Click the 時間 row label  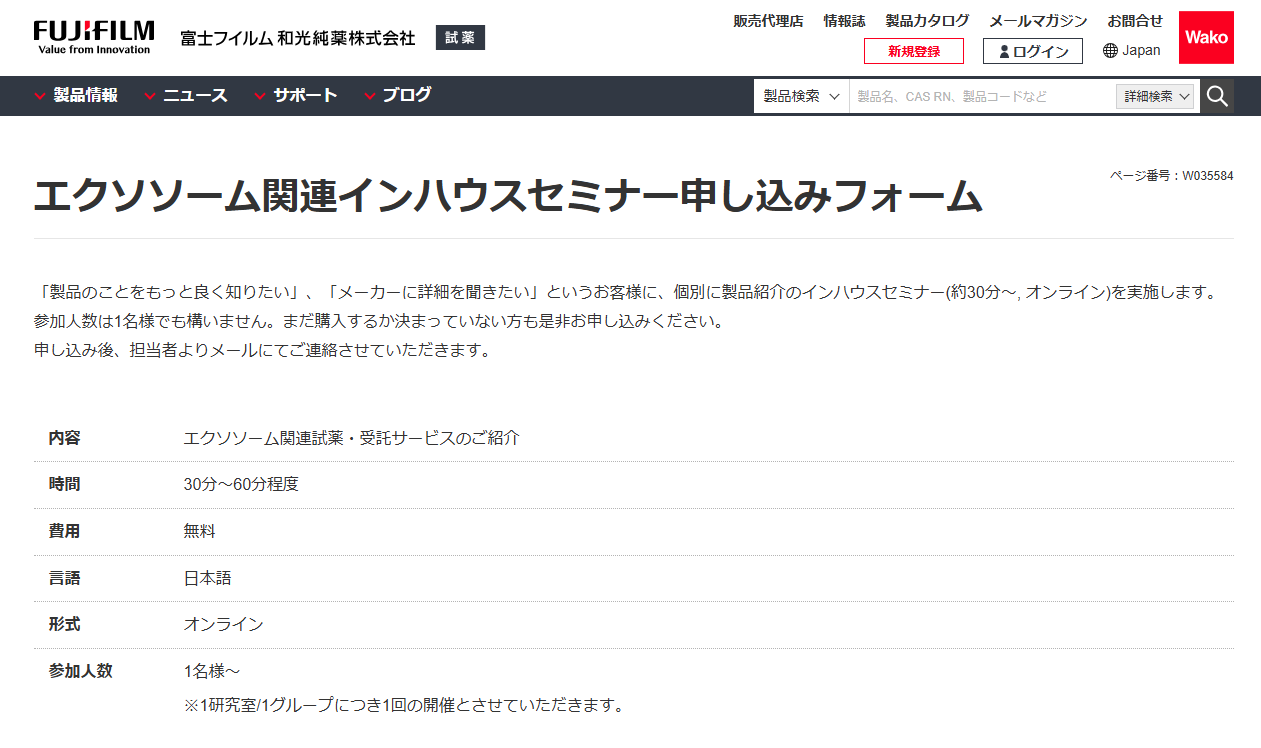pyautogui.click(x=64, y=484)
